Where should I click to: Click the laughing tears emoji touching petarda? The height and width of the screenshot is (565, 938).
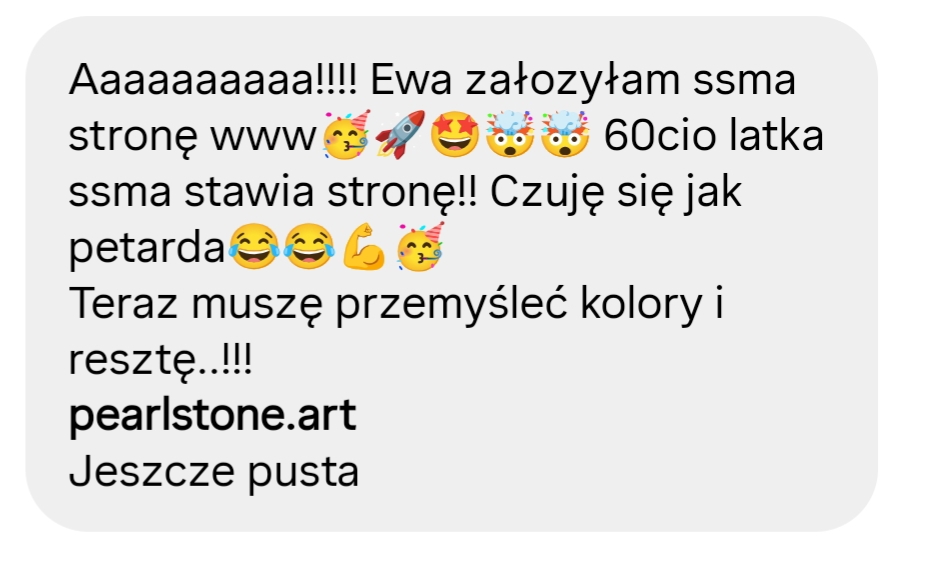[254, 246]
